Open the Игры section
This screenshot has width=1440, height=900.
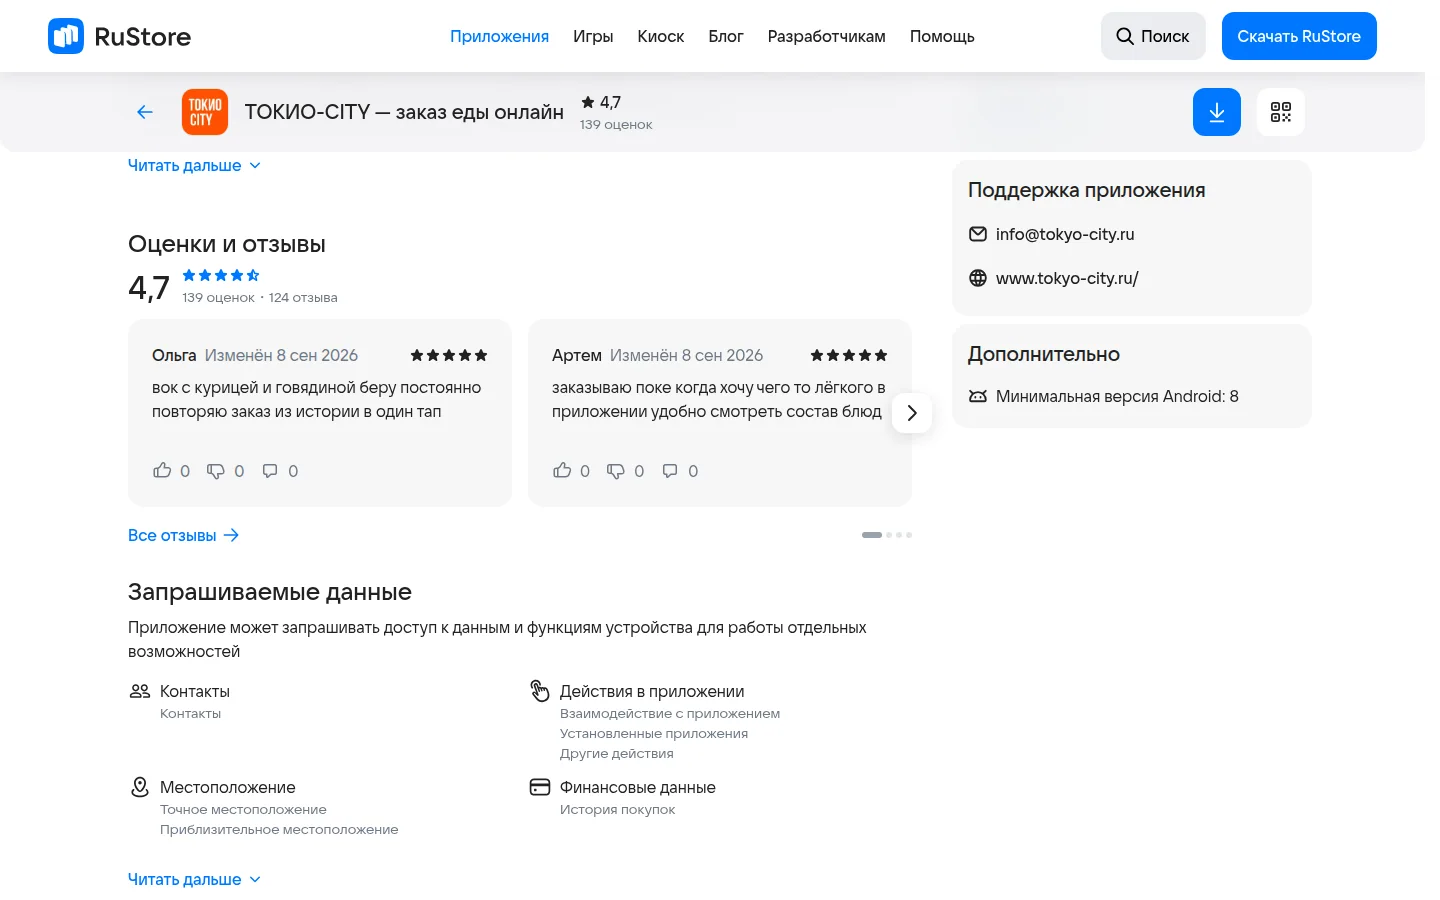tap(593, 36)
